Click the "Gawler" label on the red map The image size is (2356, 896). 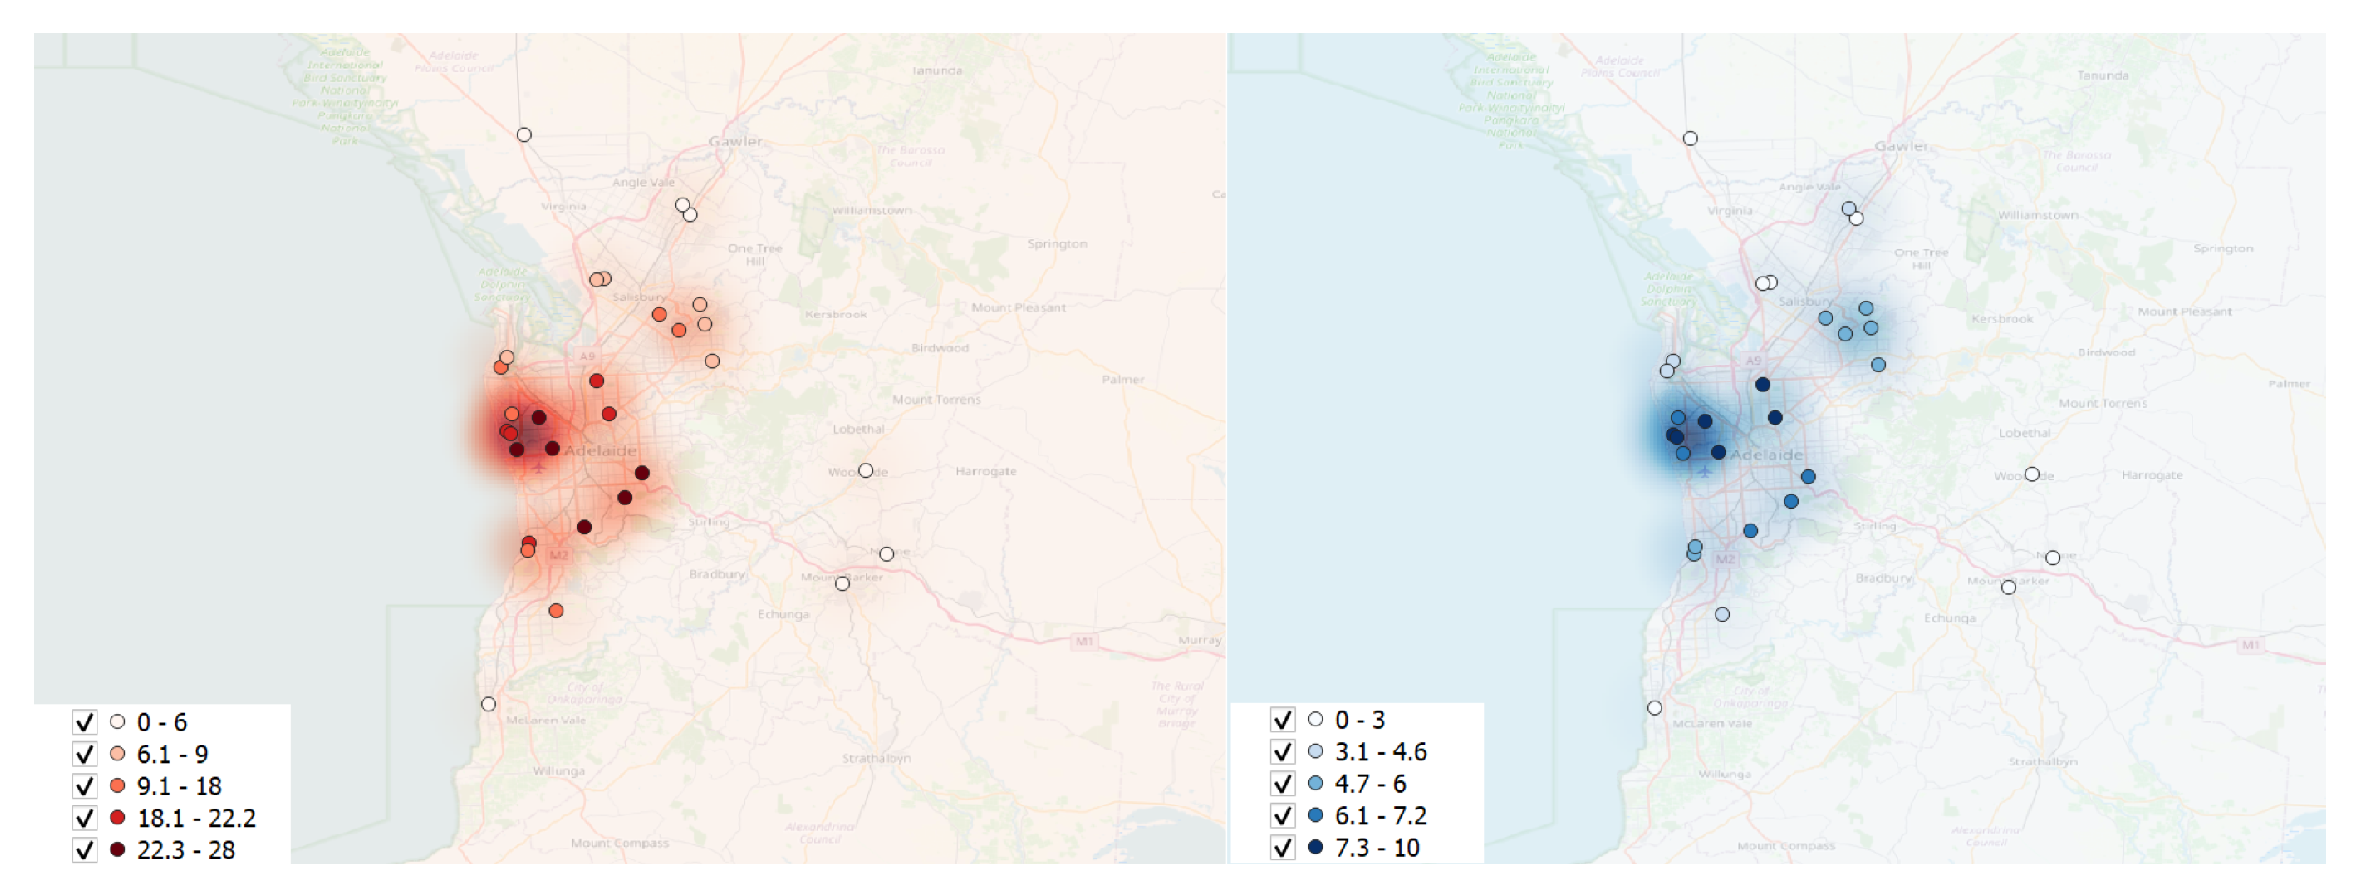pyautogui.click(x=735, y=141)
